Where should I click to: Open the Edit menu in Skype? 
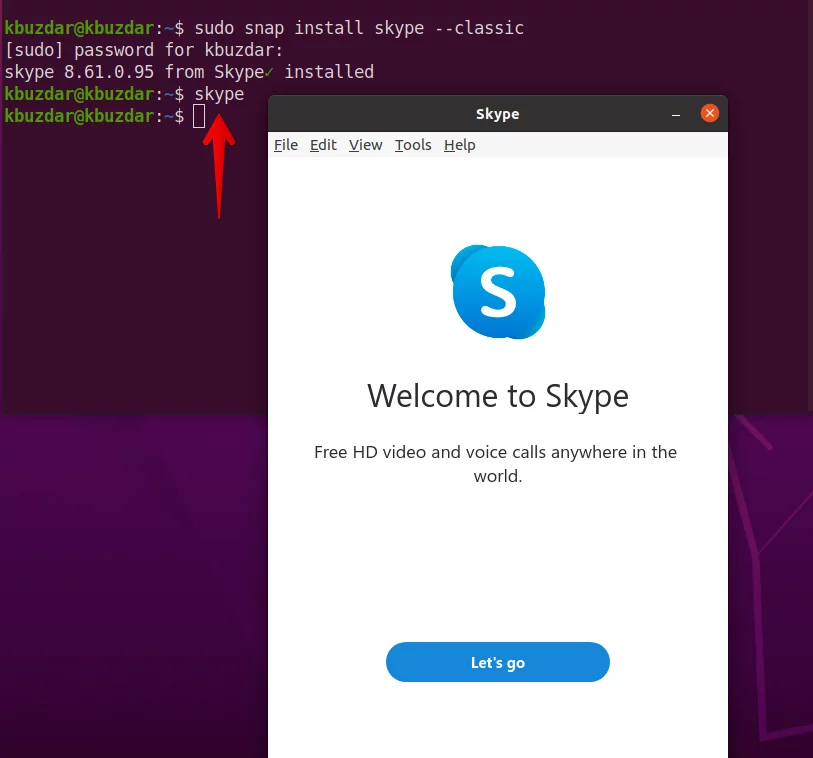(323, 145)
